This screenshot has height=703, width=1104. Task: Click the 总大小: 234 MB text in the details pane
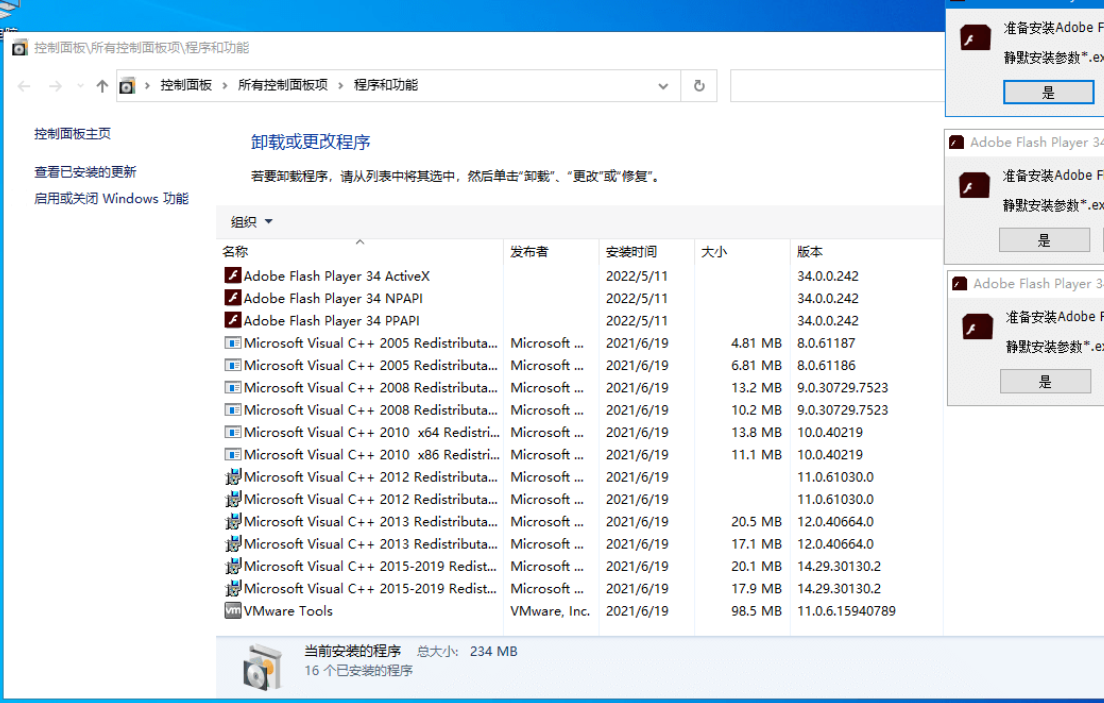467,652
